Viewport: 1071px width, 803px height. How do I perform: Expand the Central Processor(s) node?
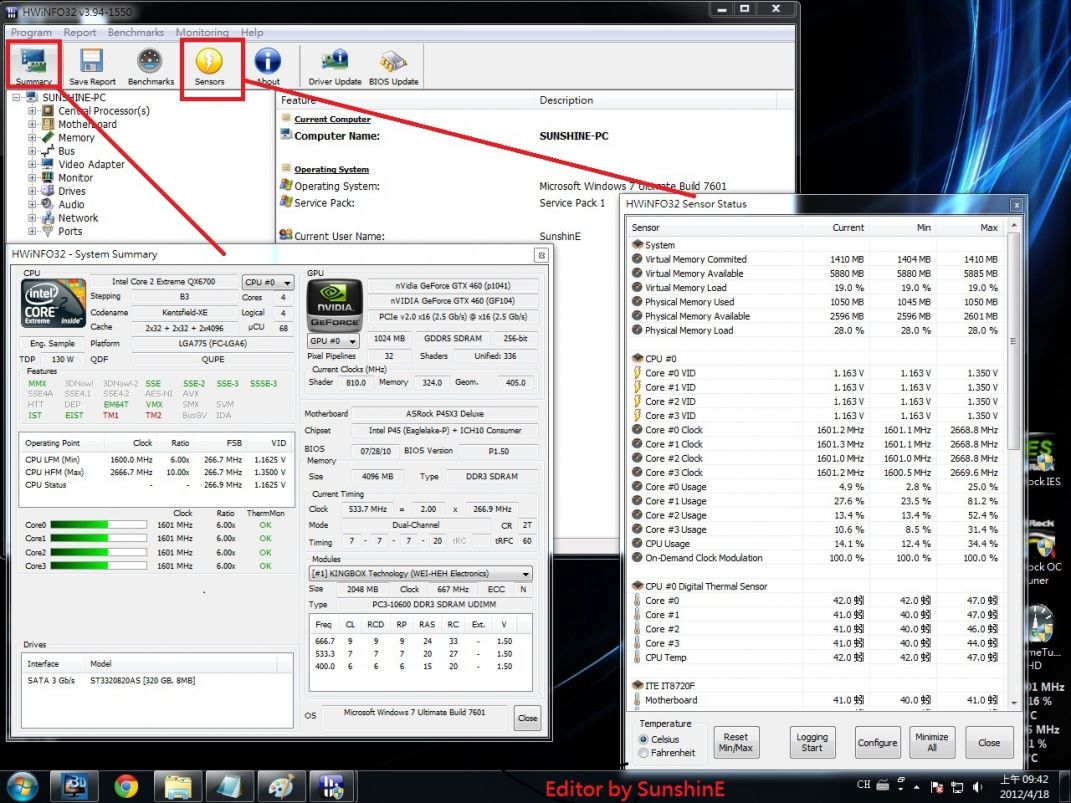pyautogui.click(x=31, y=111)
